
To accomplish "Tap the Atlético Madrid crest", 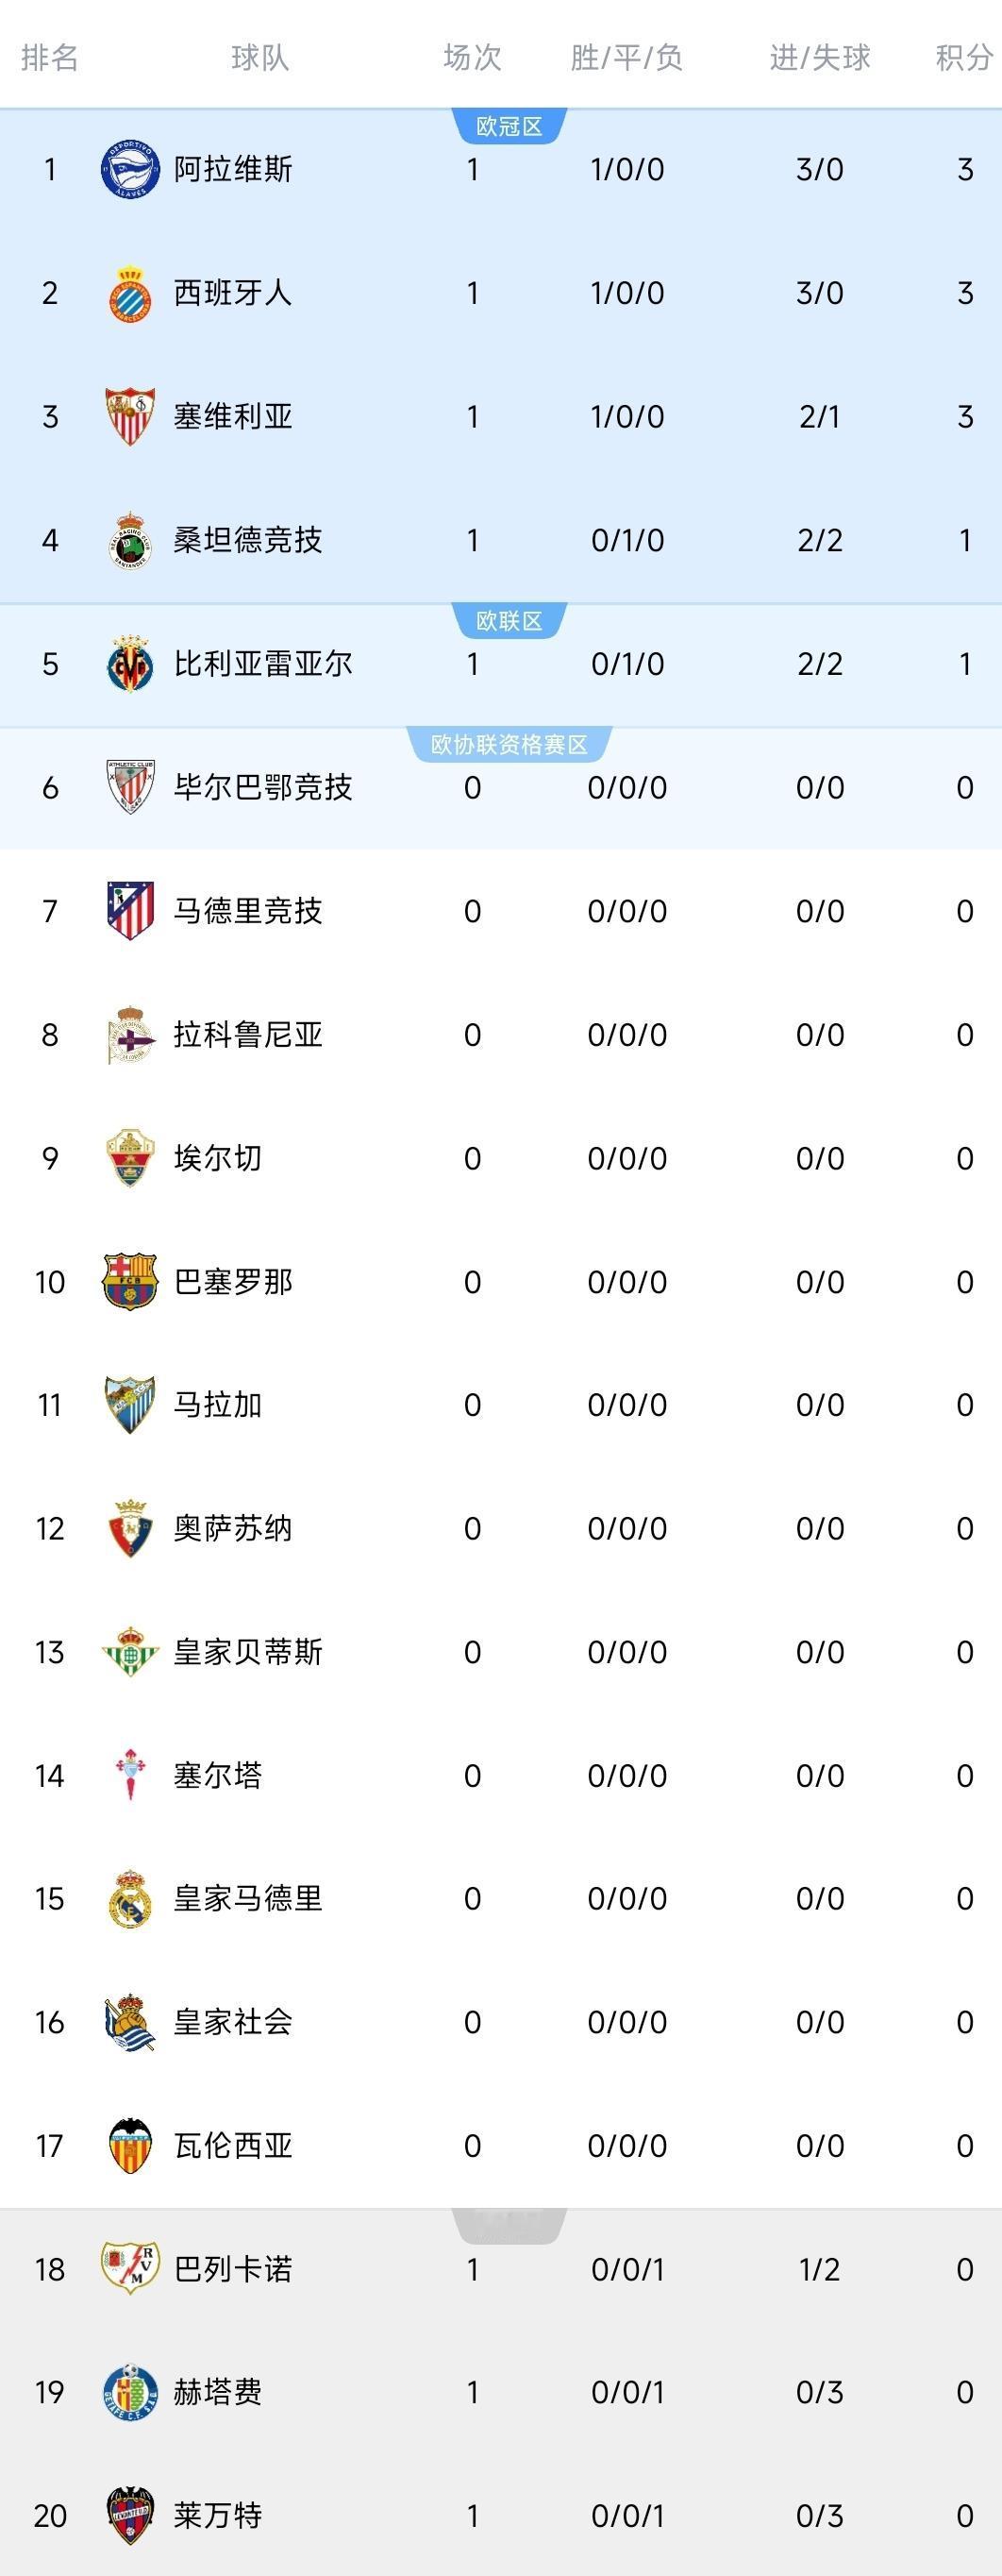I will coord(130,911).
